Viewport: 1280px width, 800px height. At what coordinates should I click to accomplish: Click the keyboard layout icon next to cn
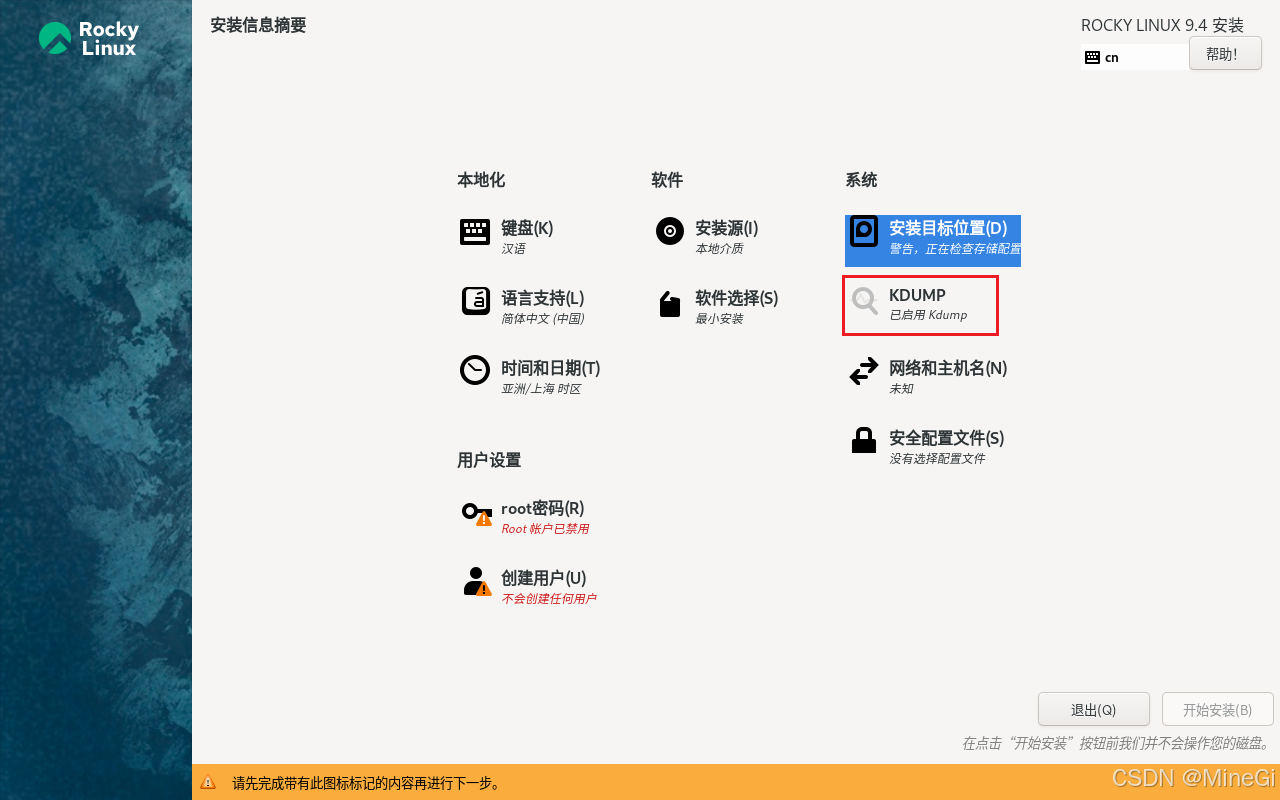tap(1092, 58)
